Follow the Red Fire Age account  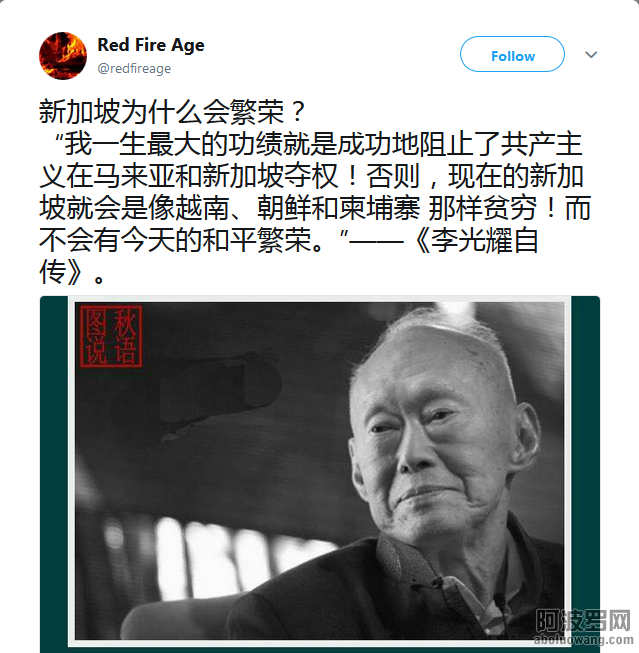(512, 54)
